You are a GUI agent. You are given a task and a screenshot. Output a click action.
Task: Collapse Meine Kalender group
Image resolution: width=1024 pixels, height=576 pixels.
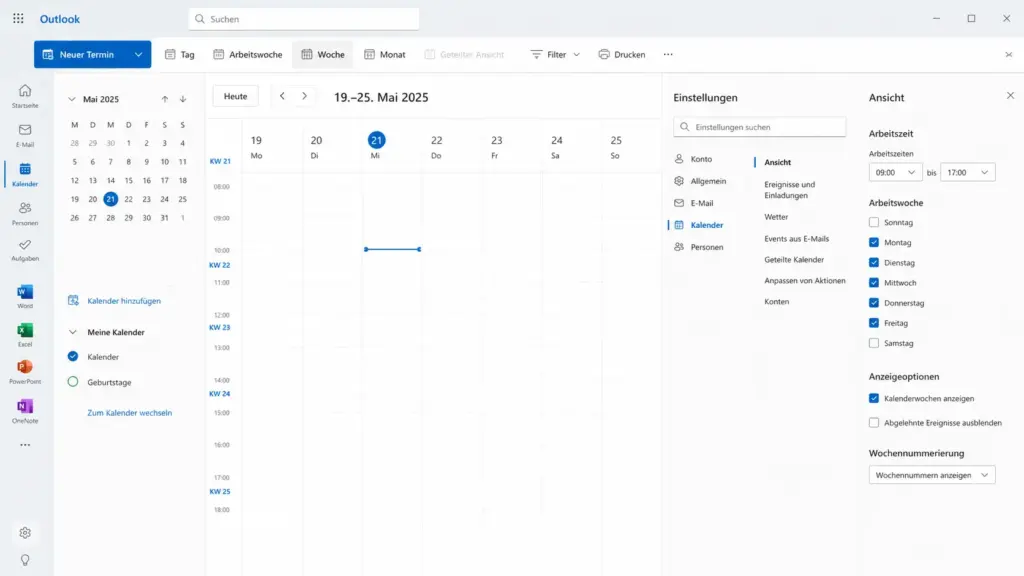click(x=72, y=332)
